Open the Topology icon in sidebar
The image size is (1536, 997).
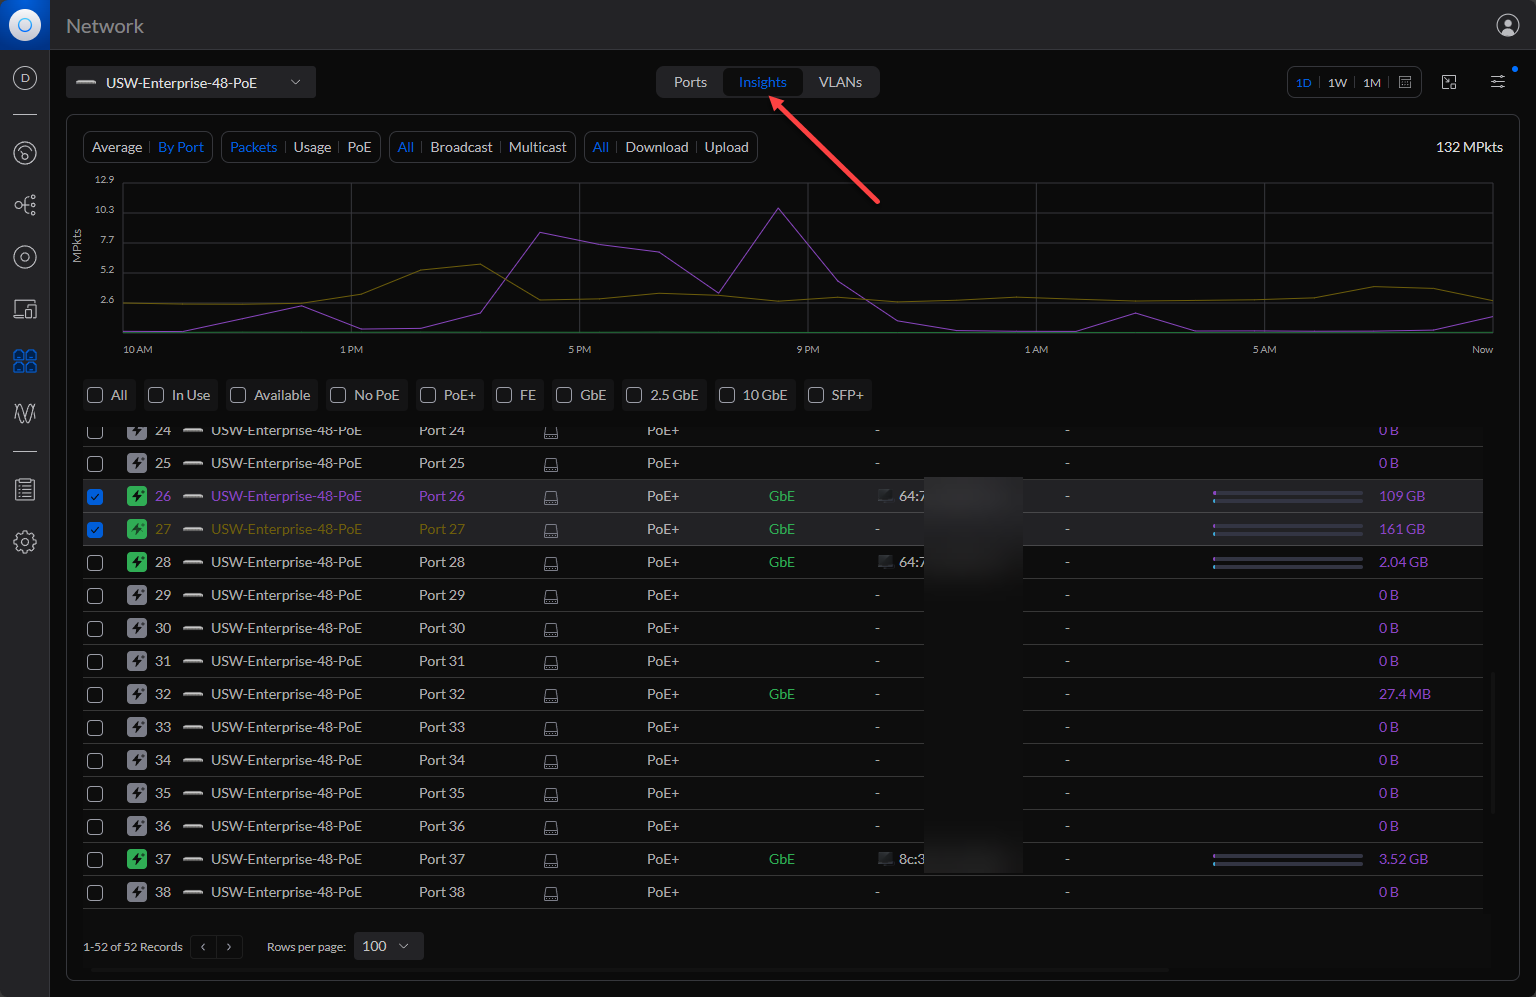pos(25,205)
